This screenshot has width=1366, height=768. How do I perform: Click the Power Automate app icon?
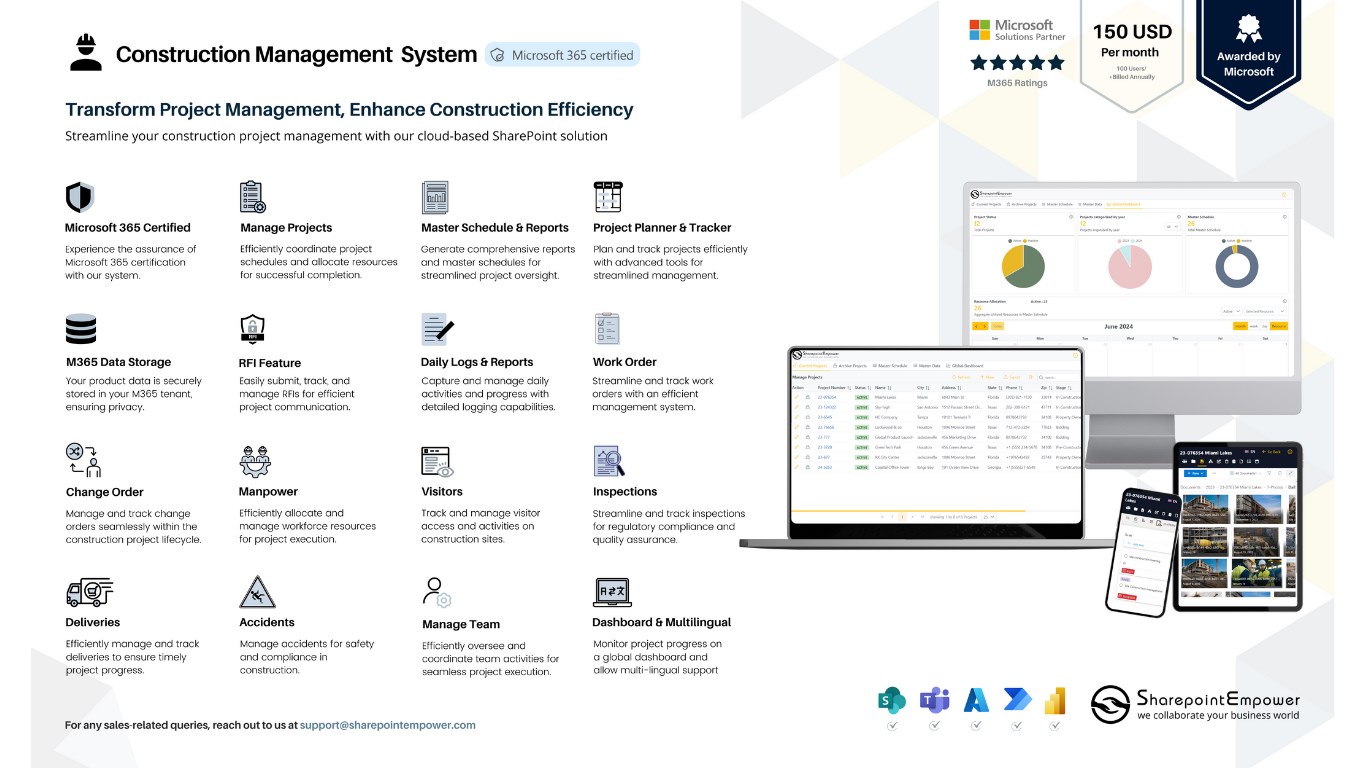click(1016, 700)
